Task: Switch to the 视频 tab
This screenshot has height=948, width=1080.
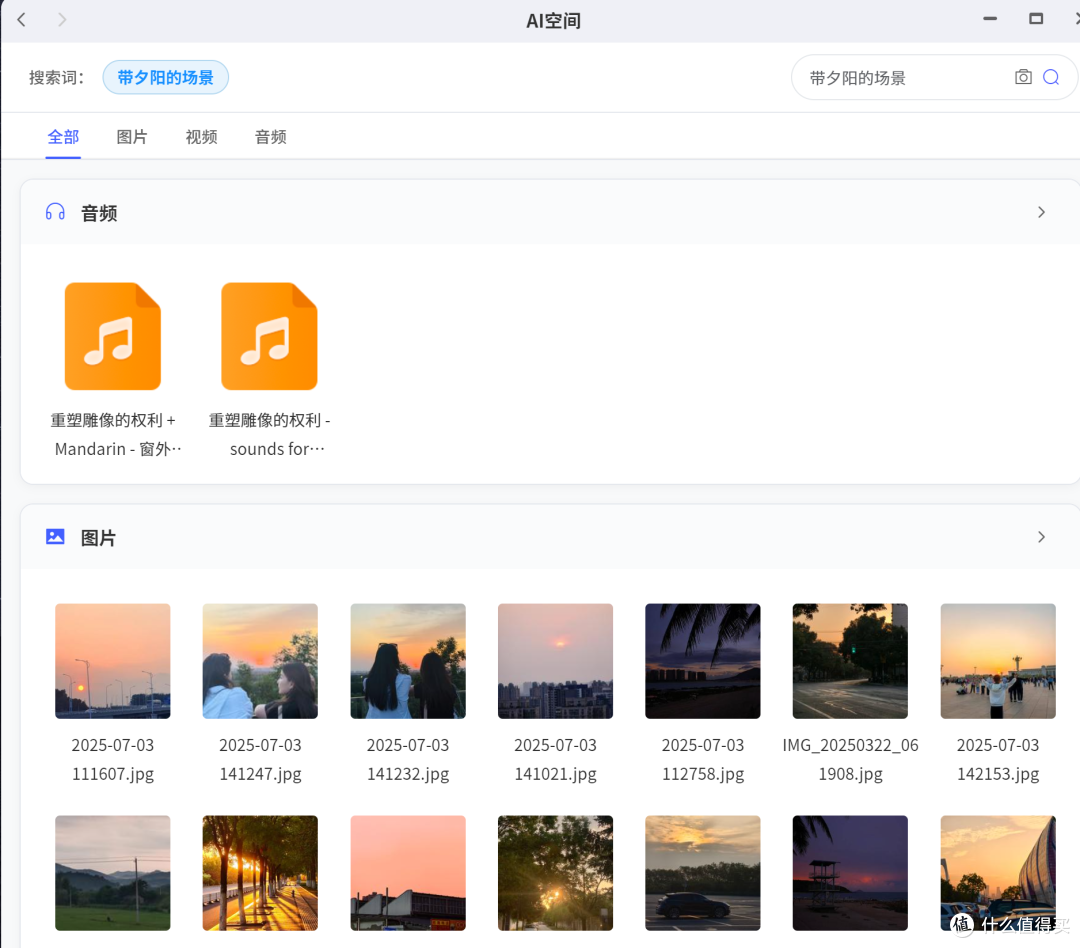Action: [201, 136]
